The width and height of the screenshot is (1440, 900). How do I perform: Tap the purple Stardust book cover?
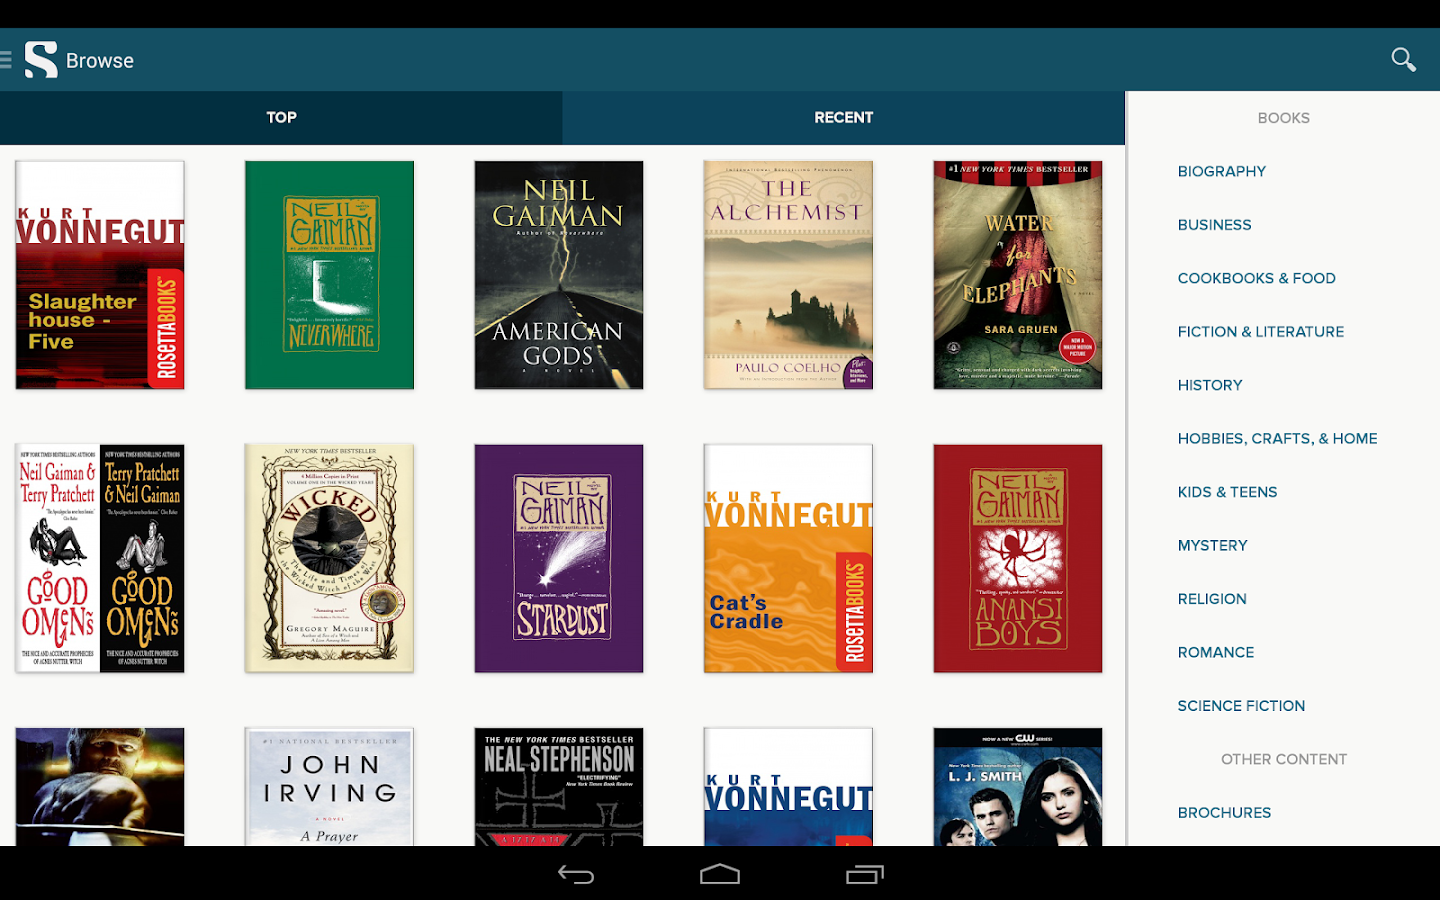click(x=559, y=558)
